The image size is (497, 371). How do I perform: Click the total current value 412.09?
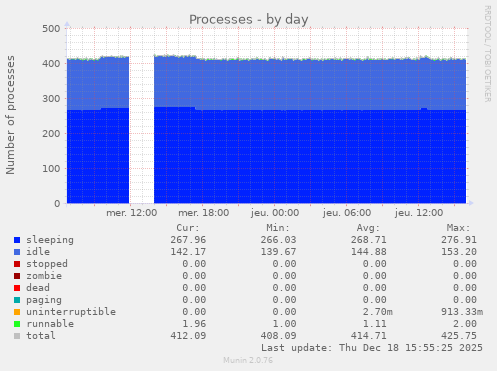tap(188, 336)
